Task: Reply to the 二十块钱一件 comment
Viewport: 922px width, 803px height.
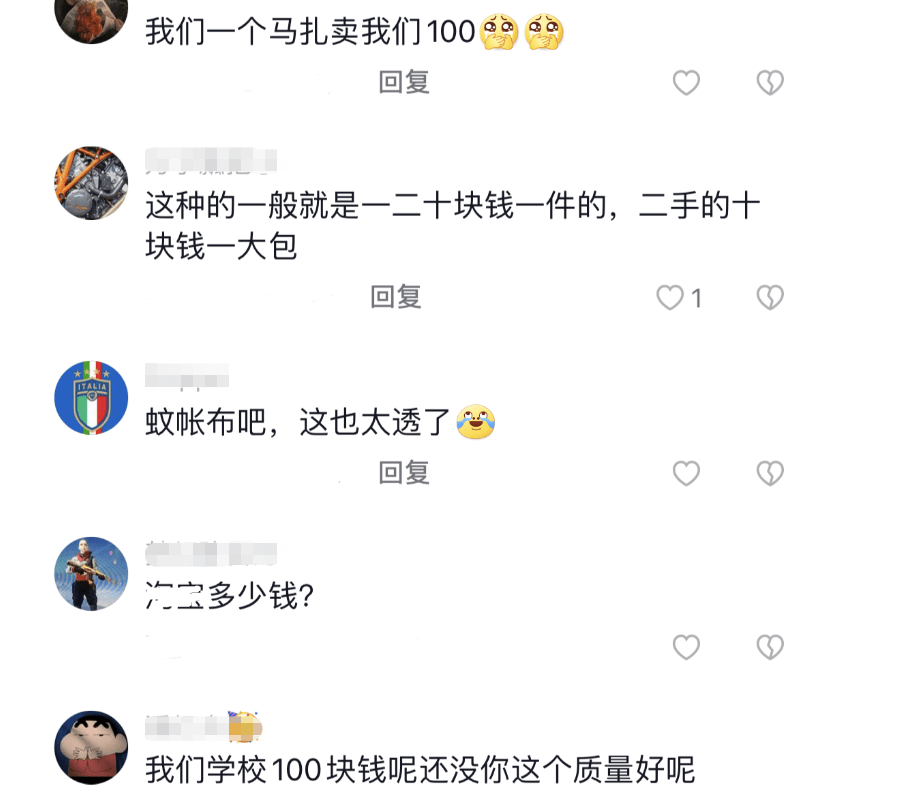Action: point(396,297)
